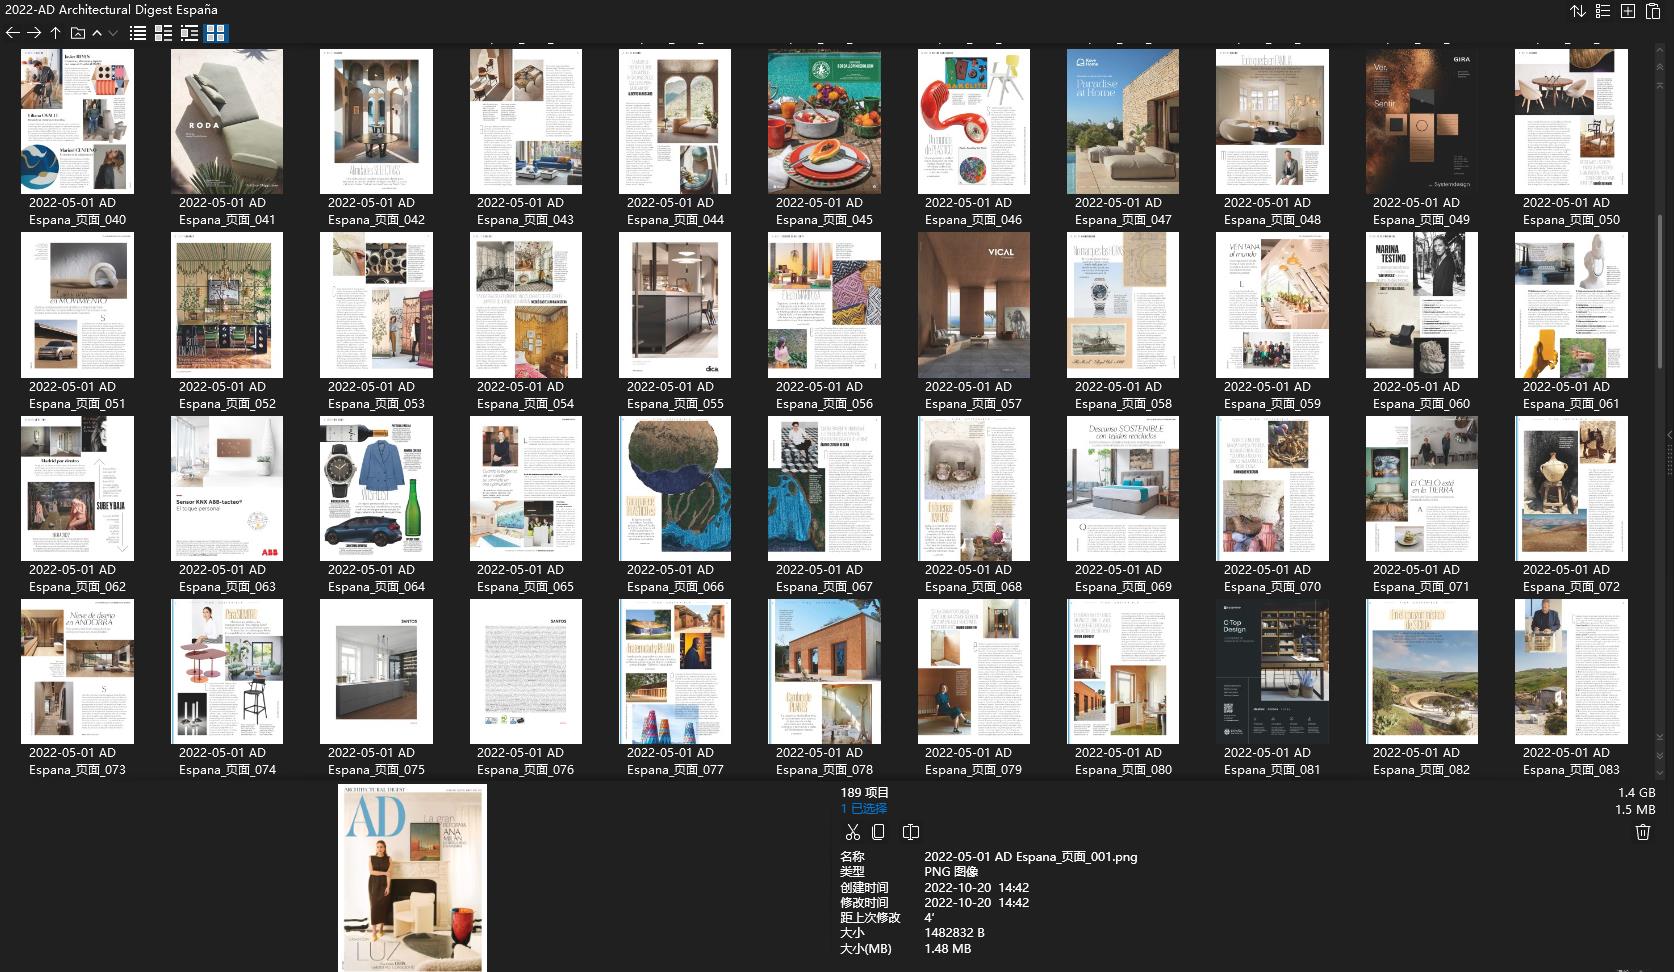Click the paste clipboard icon on the toolbar
This screenshot has width=1674, height=972.
pos(1655,11)
